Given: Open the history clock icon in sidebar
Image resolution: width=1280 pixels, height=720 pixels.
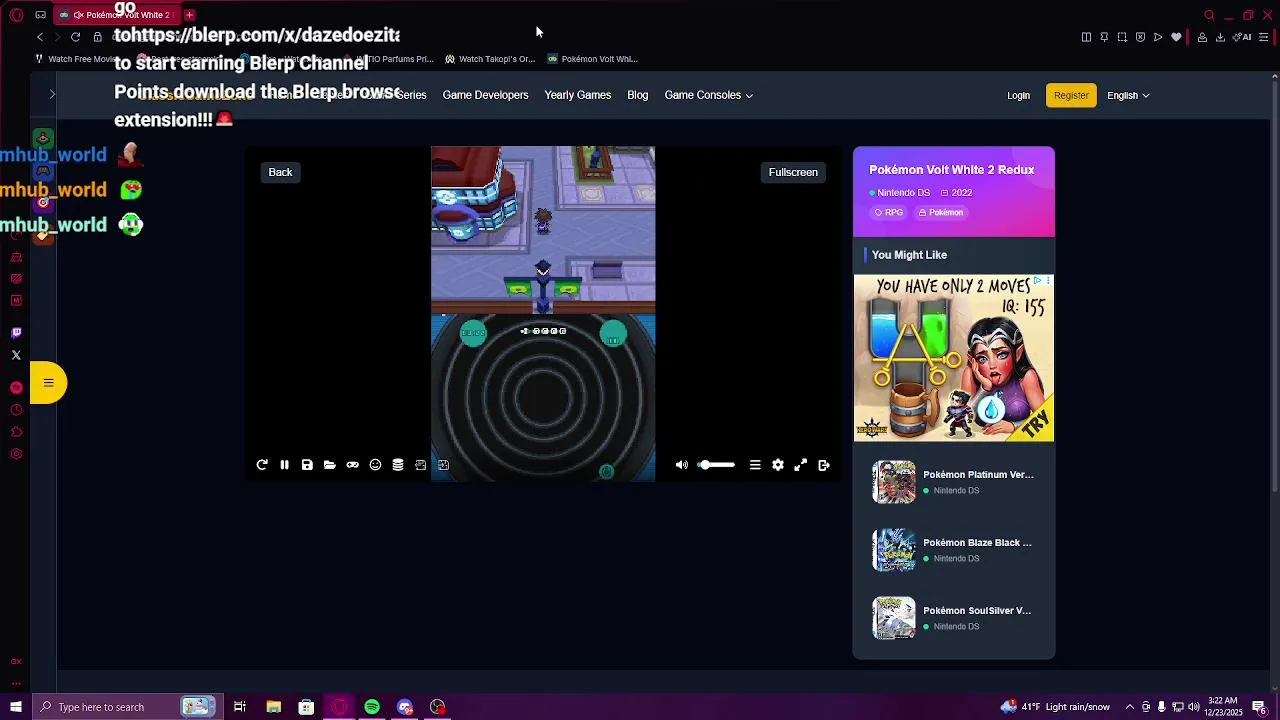Looking at the screenshot, I should click(16, 410).
